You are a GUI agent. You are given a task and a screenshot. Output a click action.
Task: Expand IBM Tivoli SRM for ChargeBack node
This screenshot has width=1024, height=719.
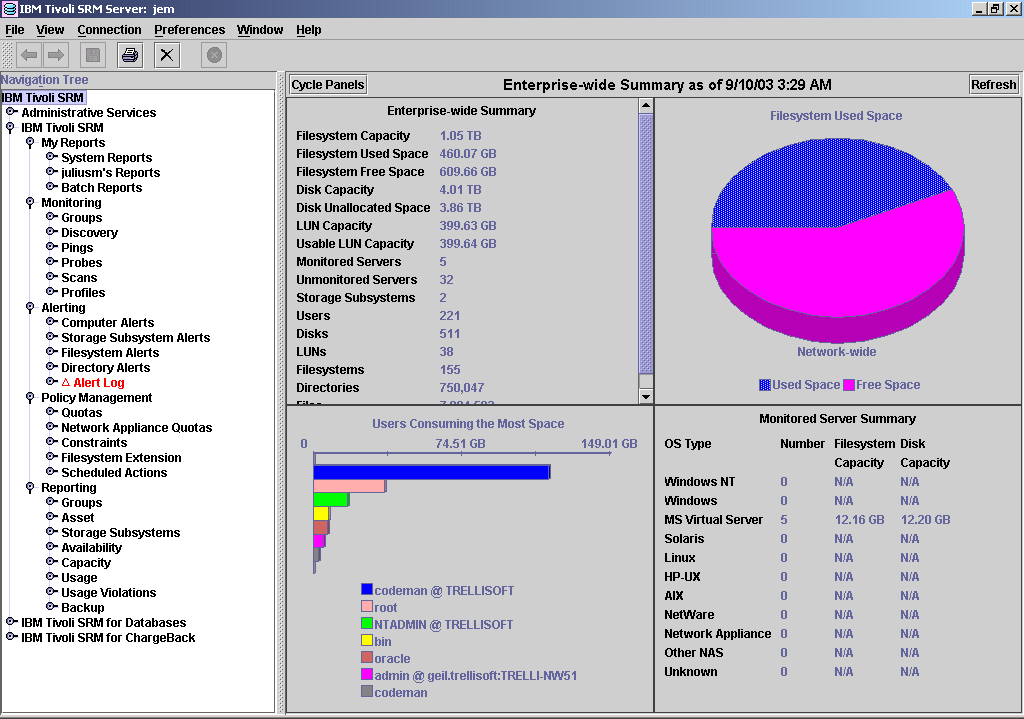(x=10, y=637)
